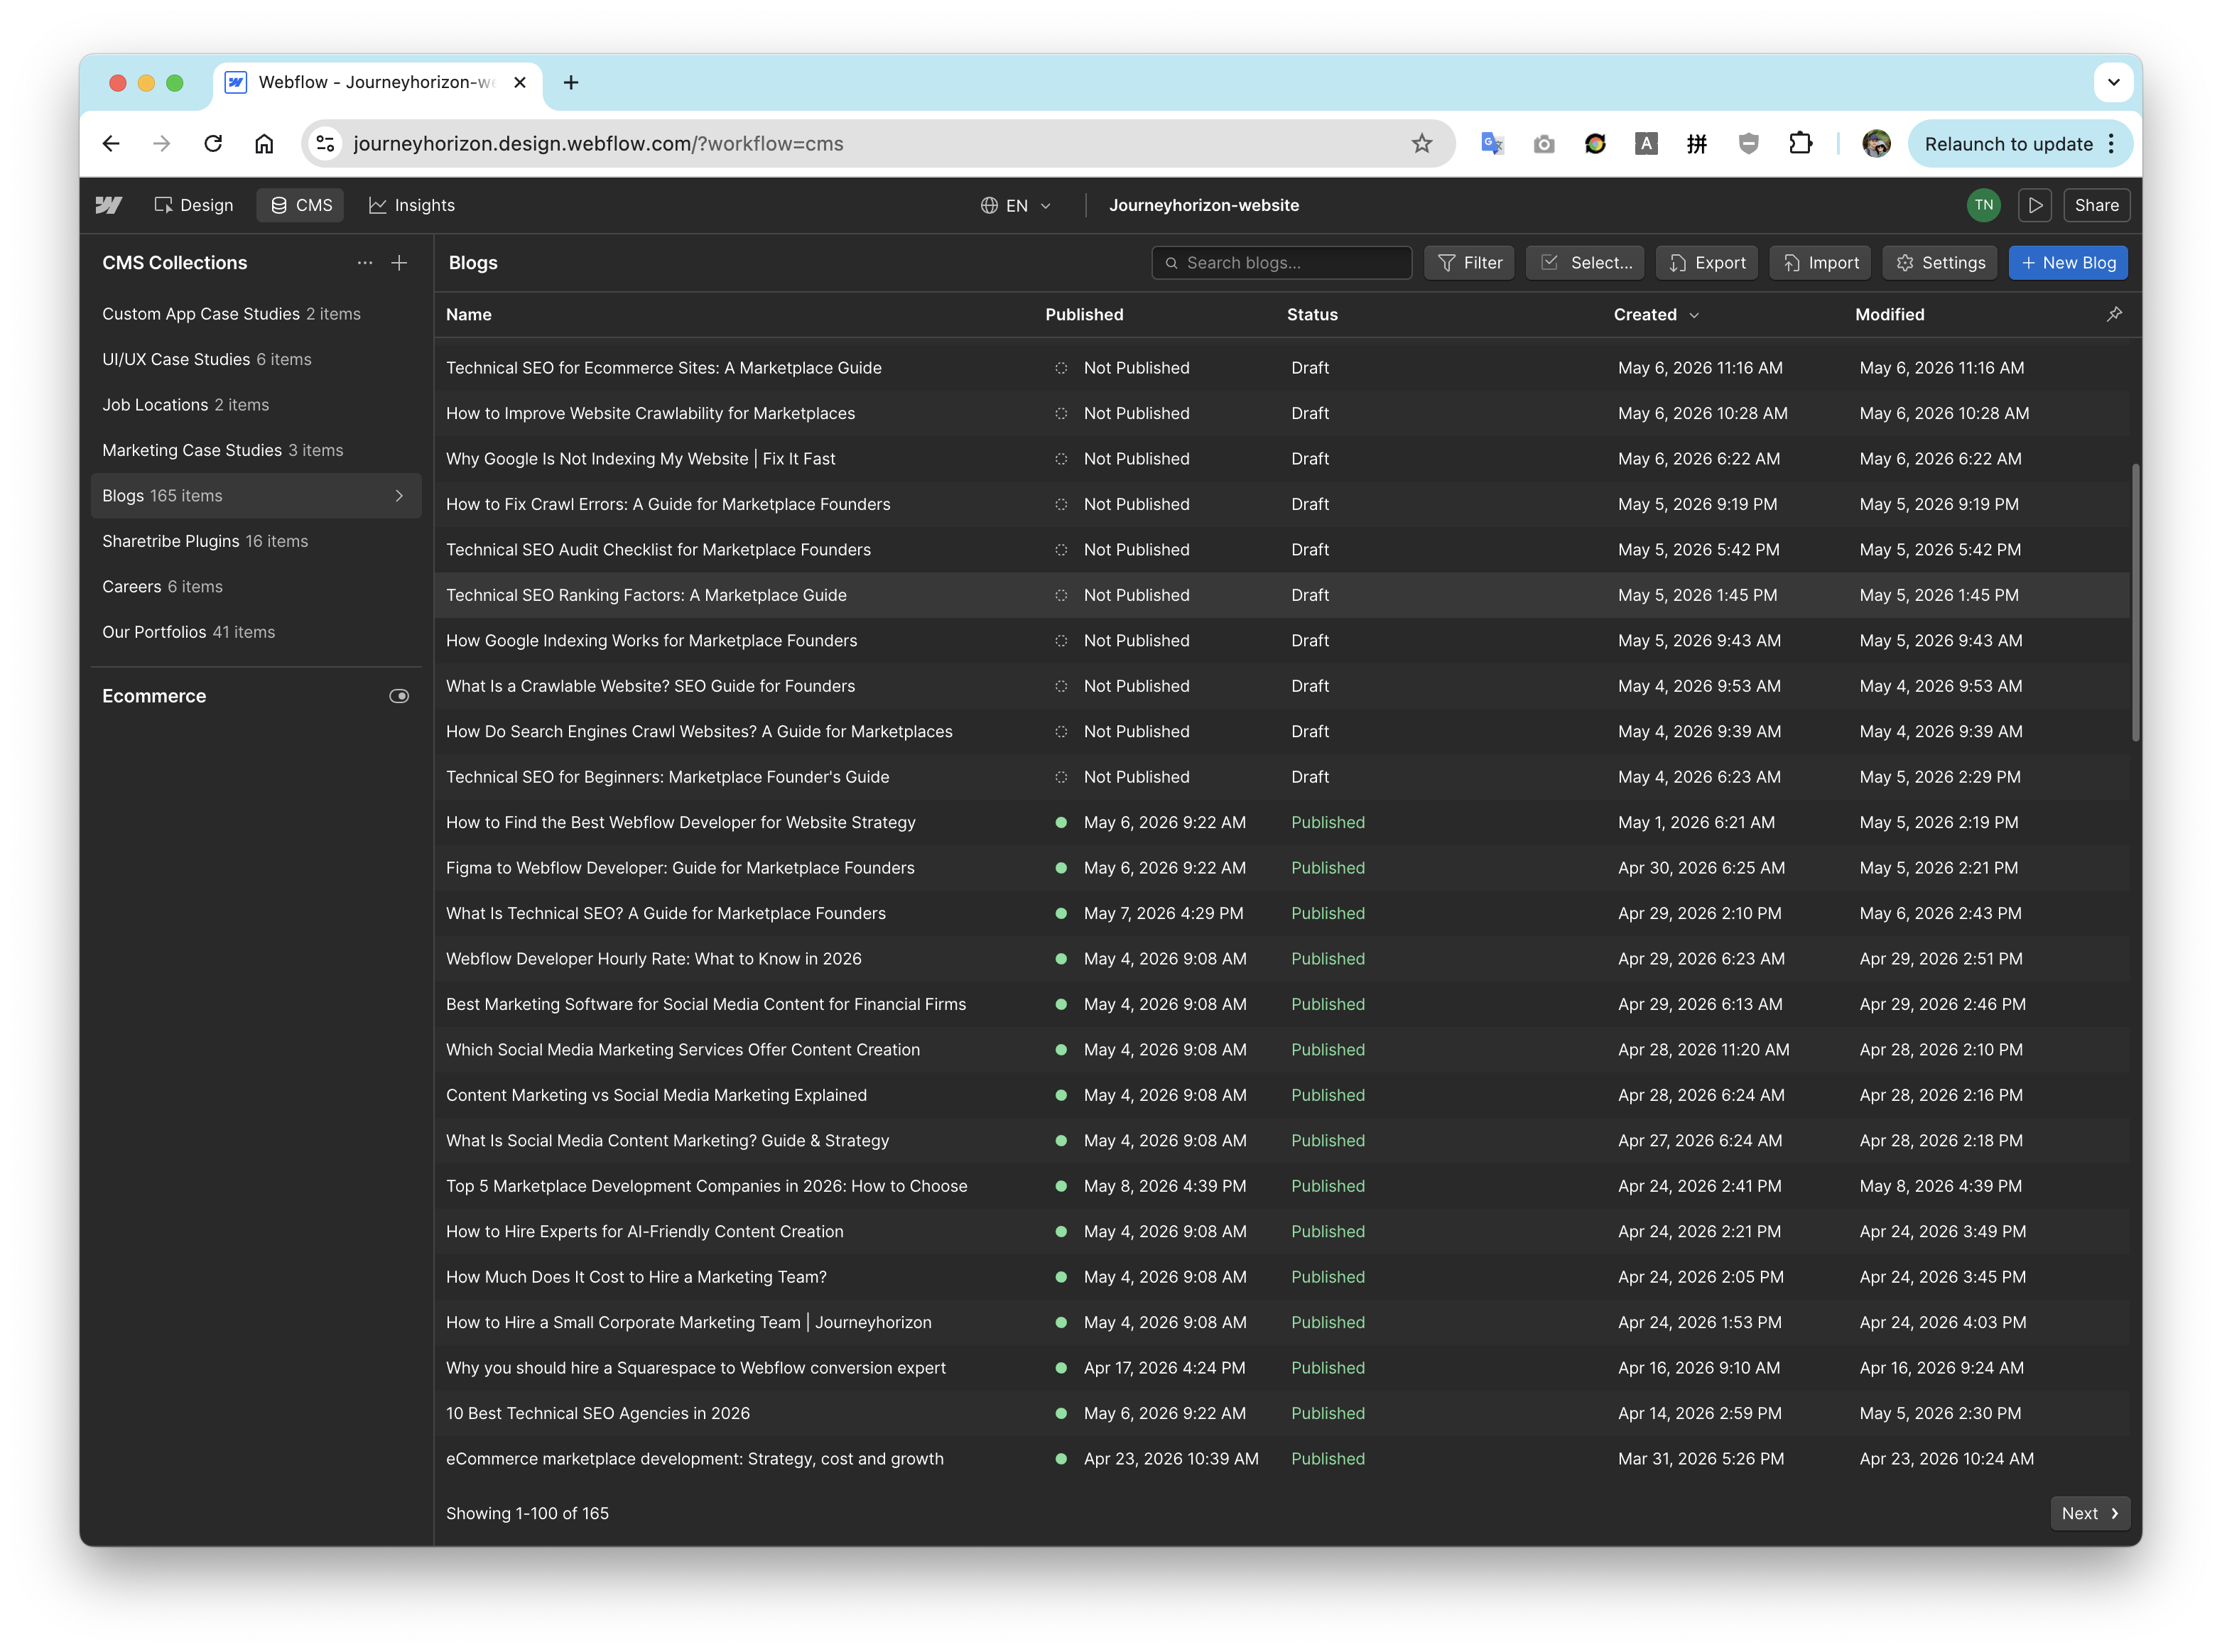Open 'Webflow Developer Hourly Rate' blog row
Screen dimensions: 2222x1652
[1281, 959]
